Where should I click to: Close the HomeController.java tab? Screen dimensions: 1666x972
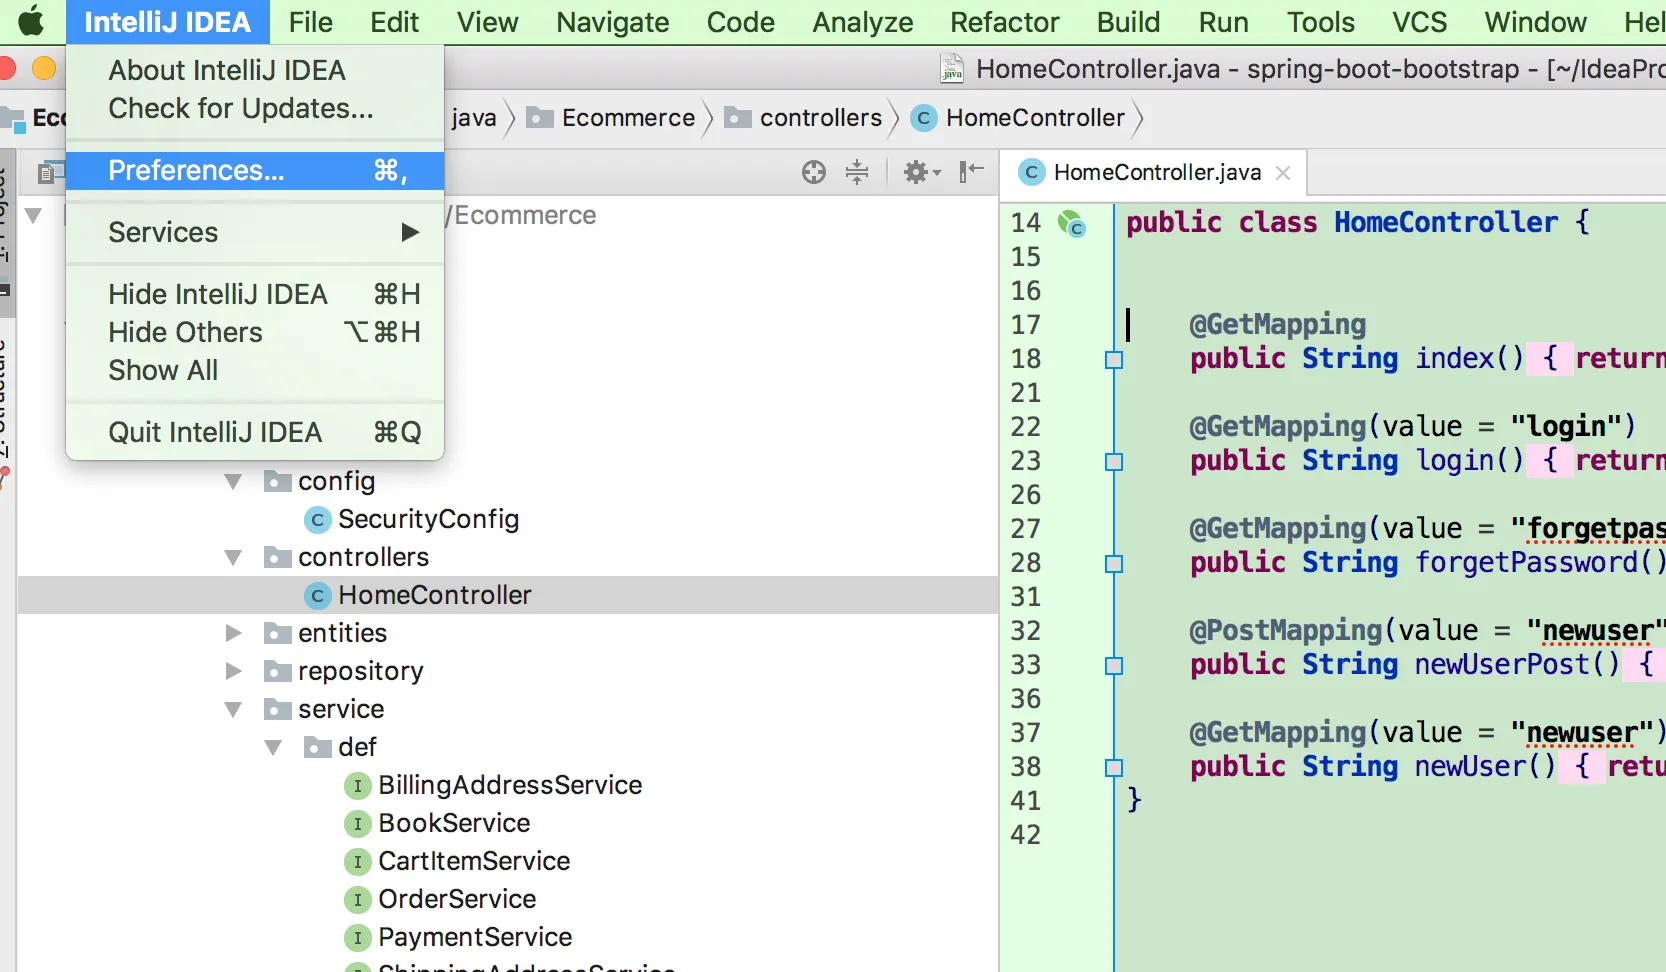[x=1283, y=173]
